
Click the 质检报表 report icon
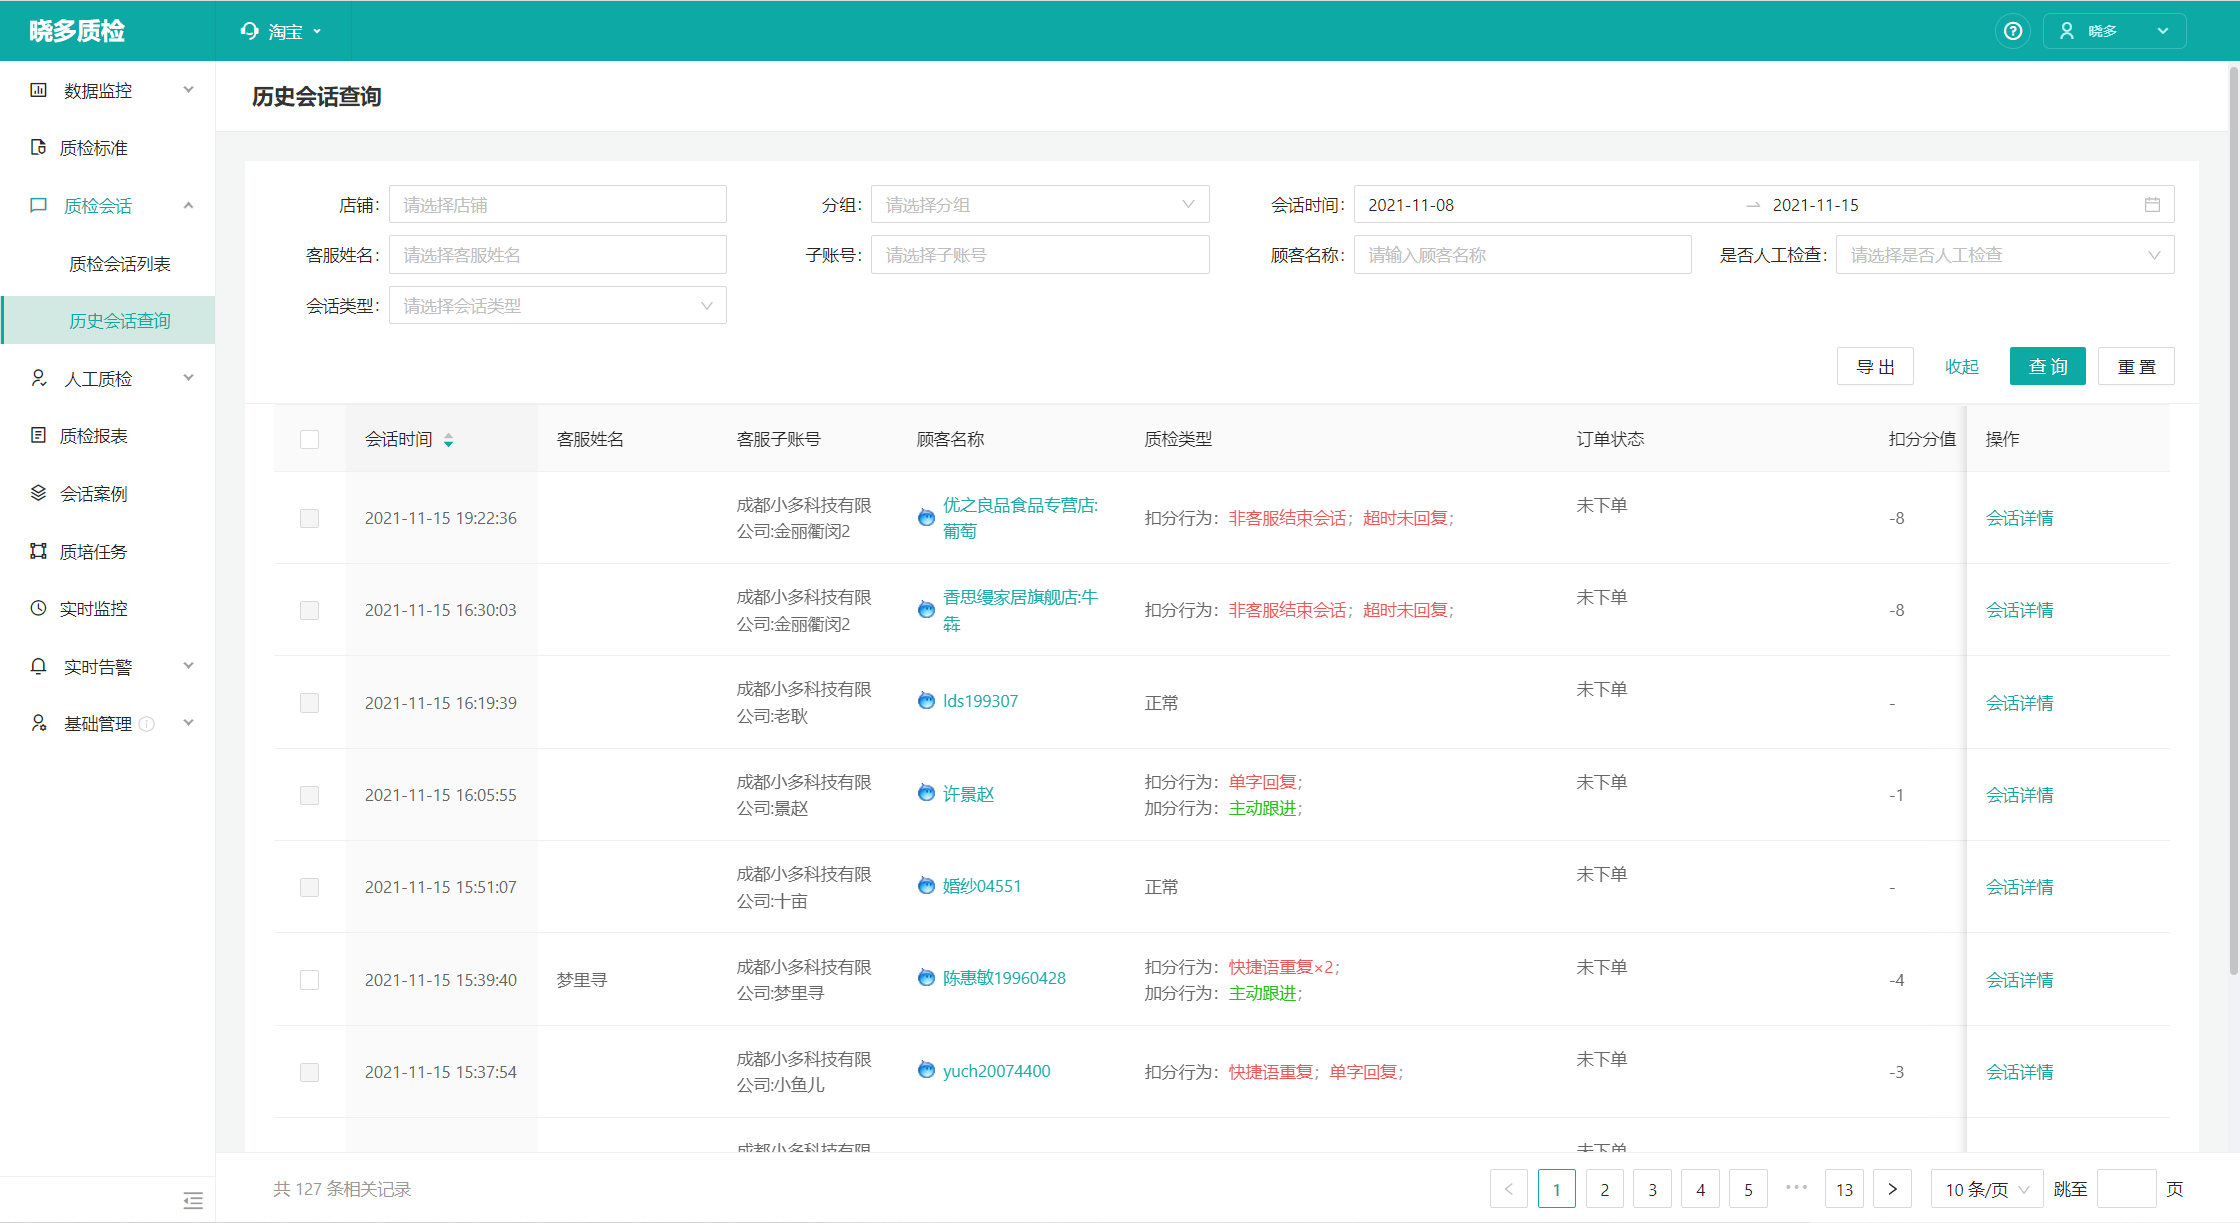[x=38, y=435]
